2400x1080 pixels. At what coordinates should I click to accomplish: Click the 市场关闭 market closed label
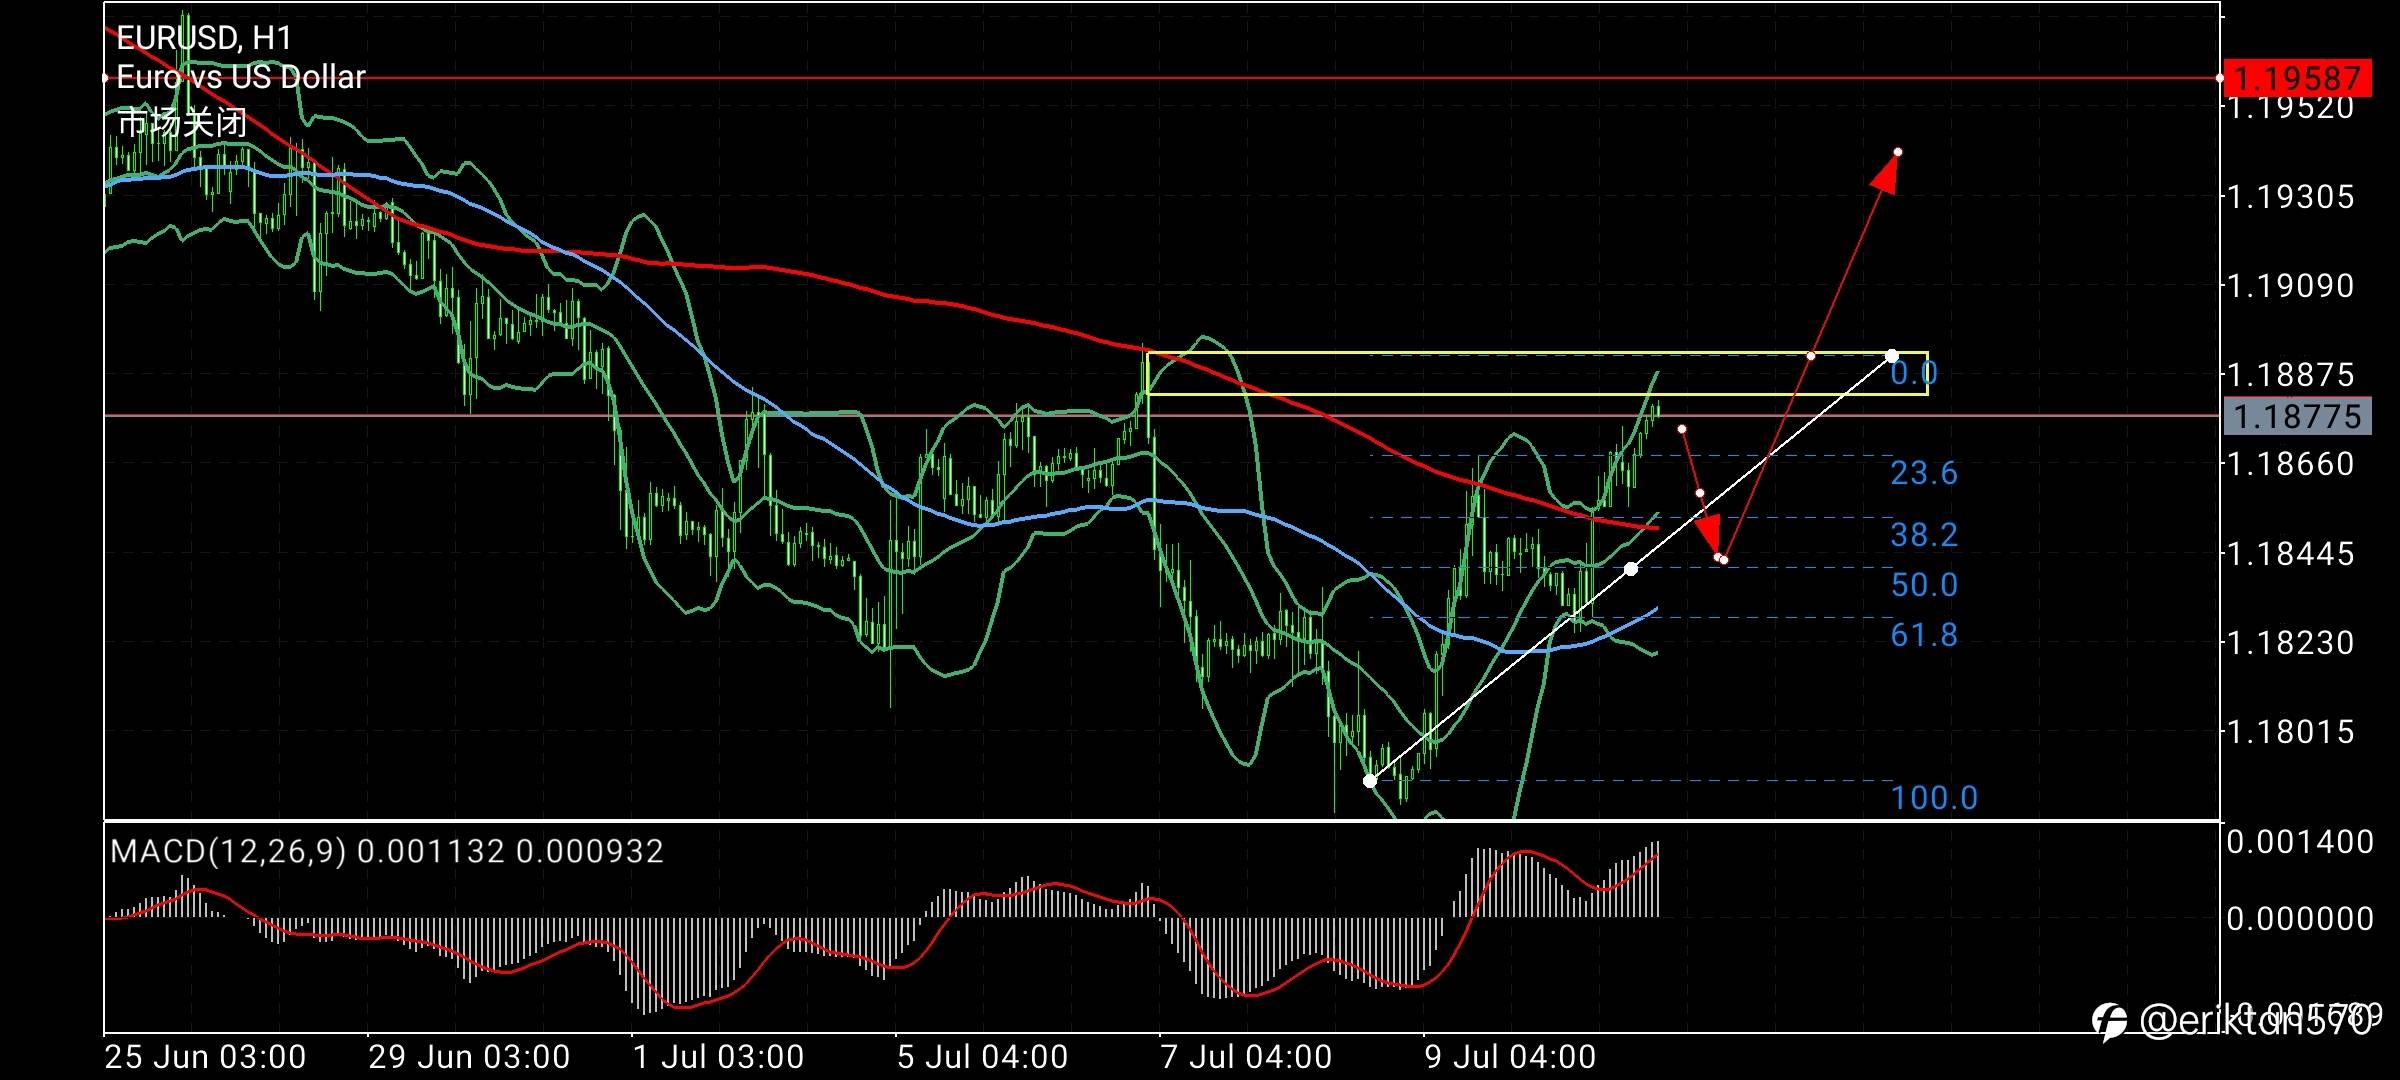(x=182, y=123)
